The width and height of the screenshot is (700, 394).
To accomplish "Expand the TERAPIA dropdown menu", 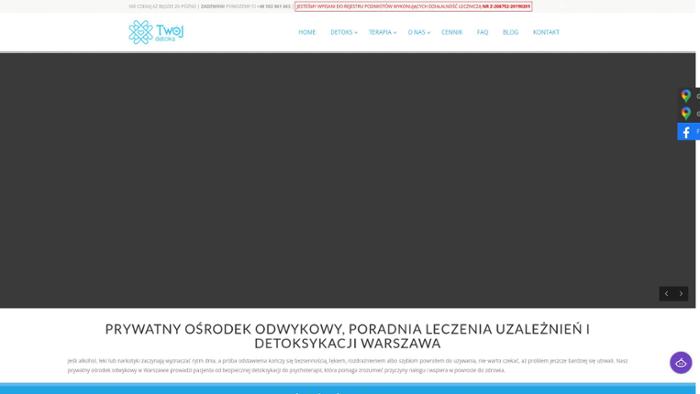I will (382, 32).
